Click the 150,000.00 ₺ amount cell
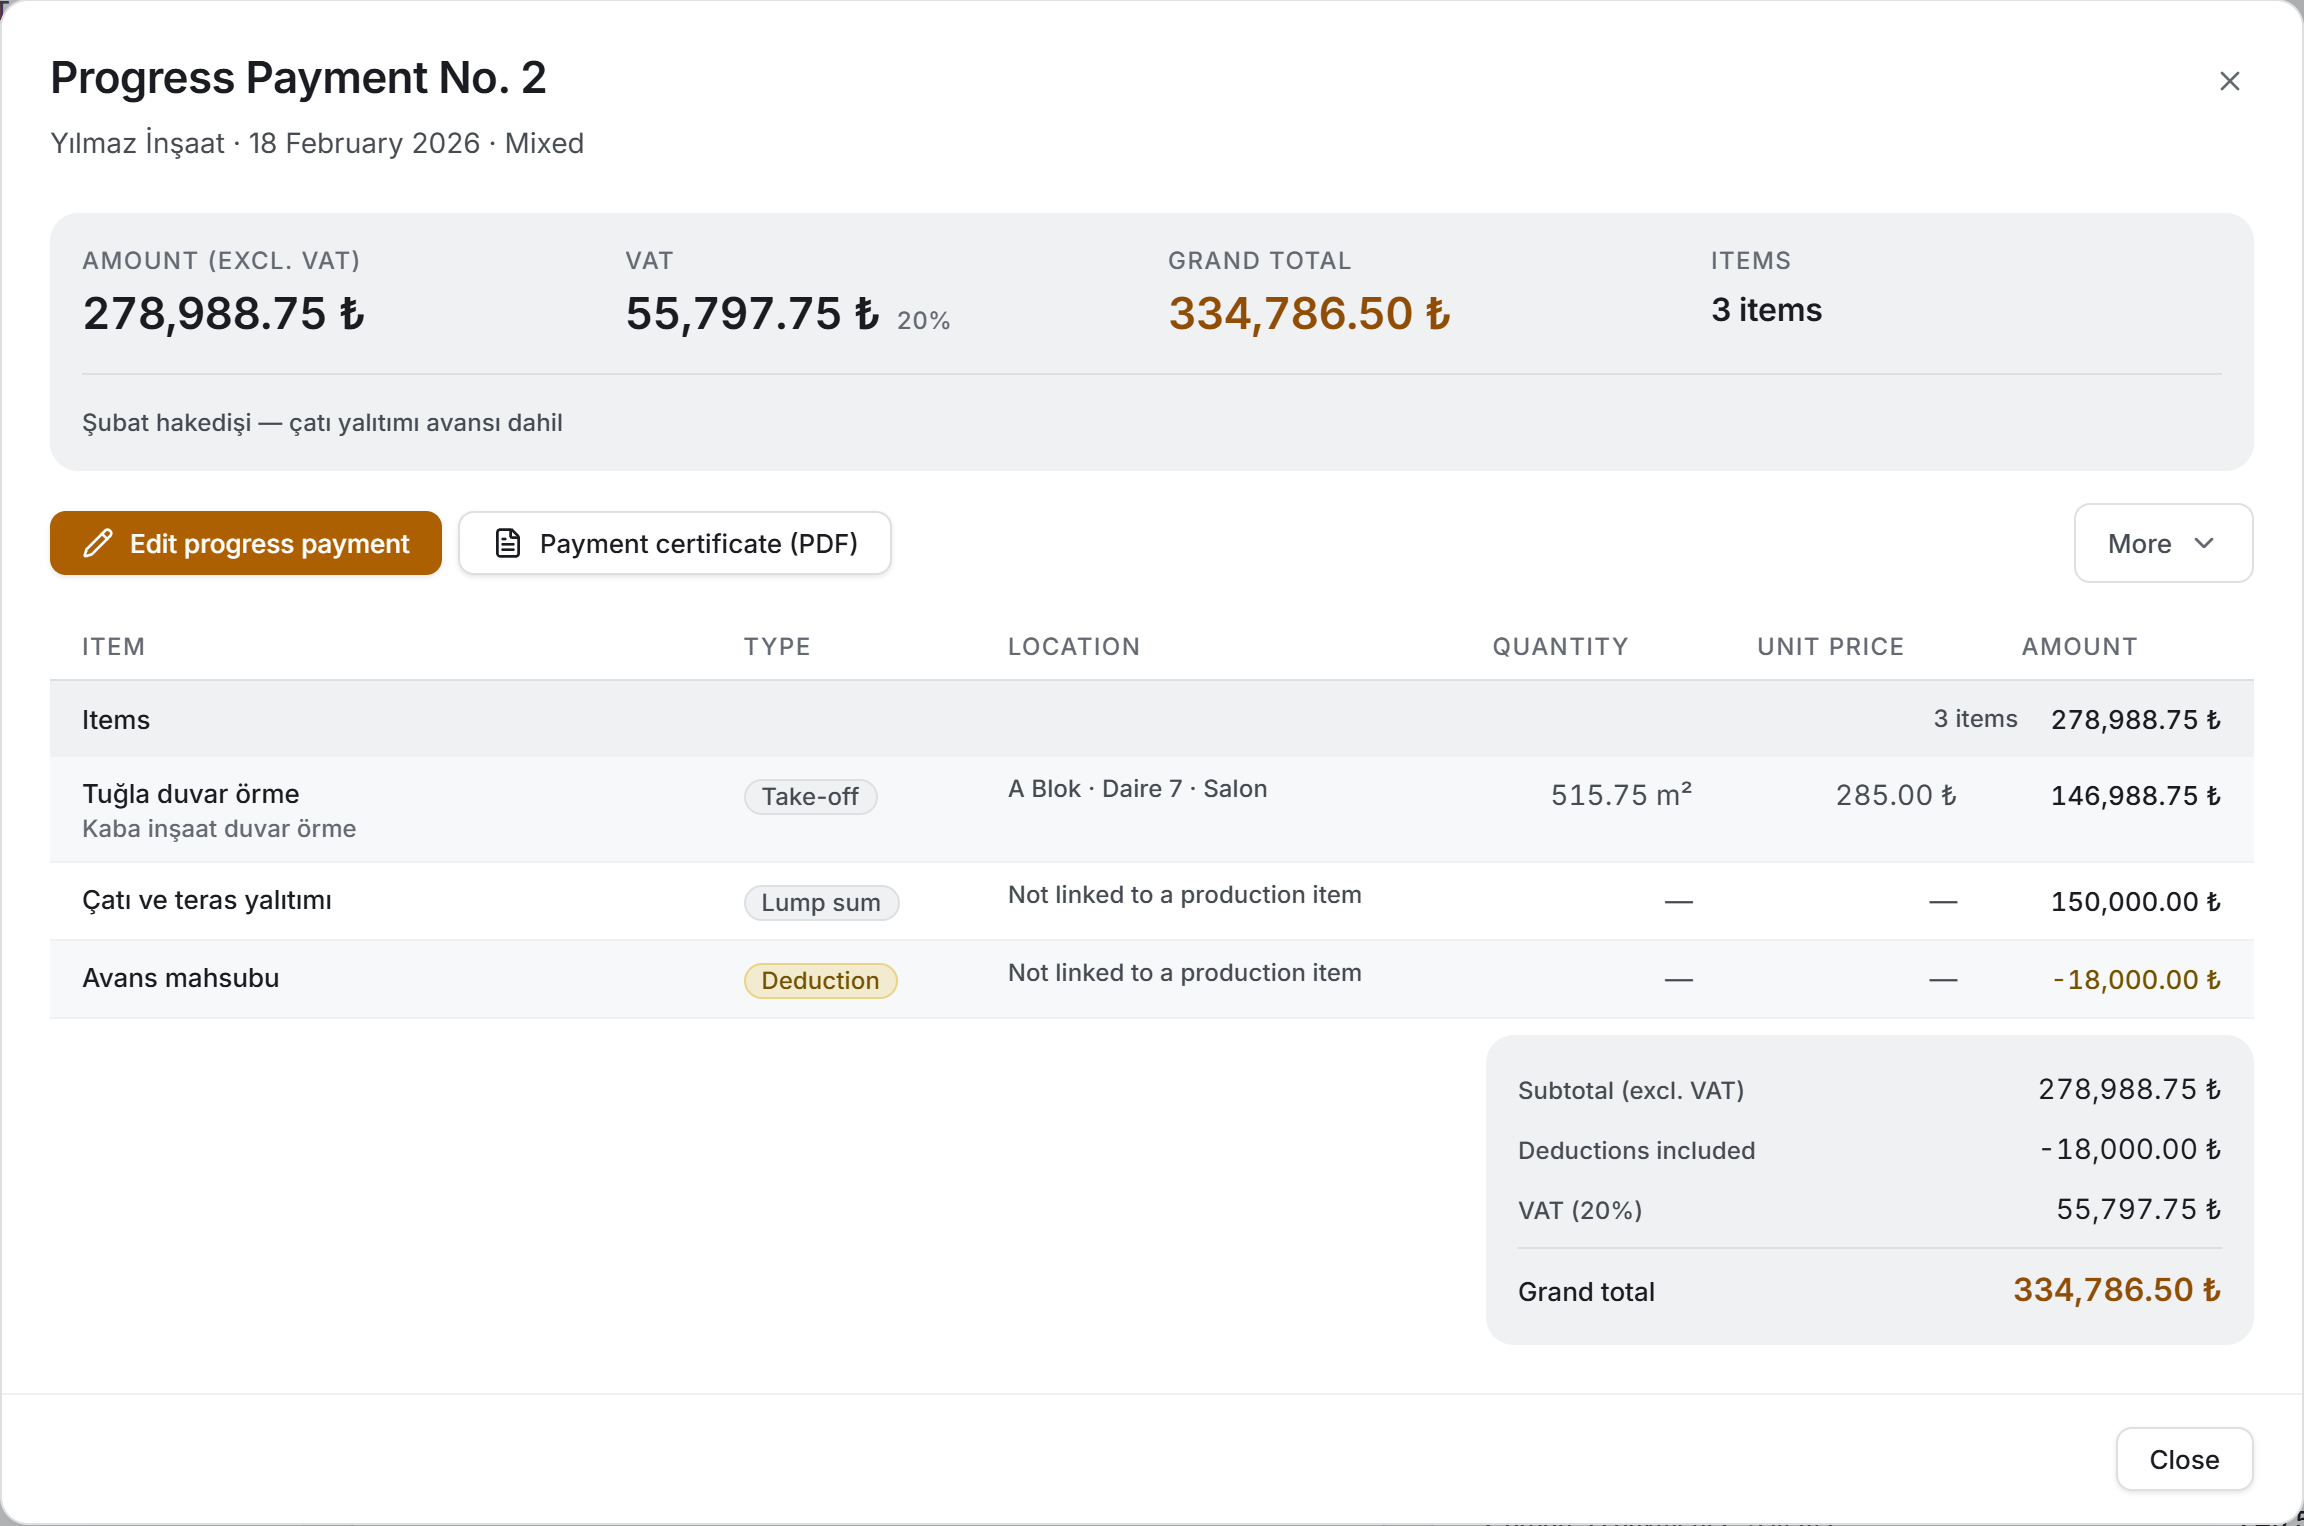The image size is (2304, 1526). pyautogui.click(x=2136, y=901)
